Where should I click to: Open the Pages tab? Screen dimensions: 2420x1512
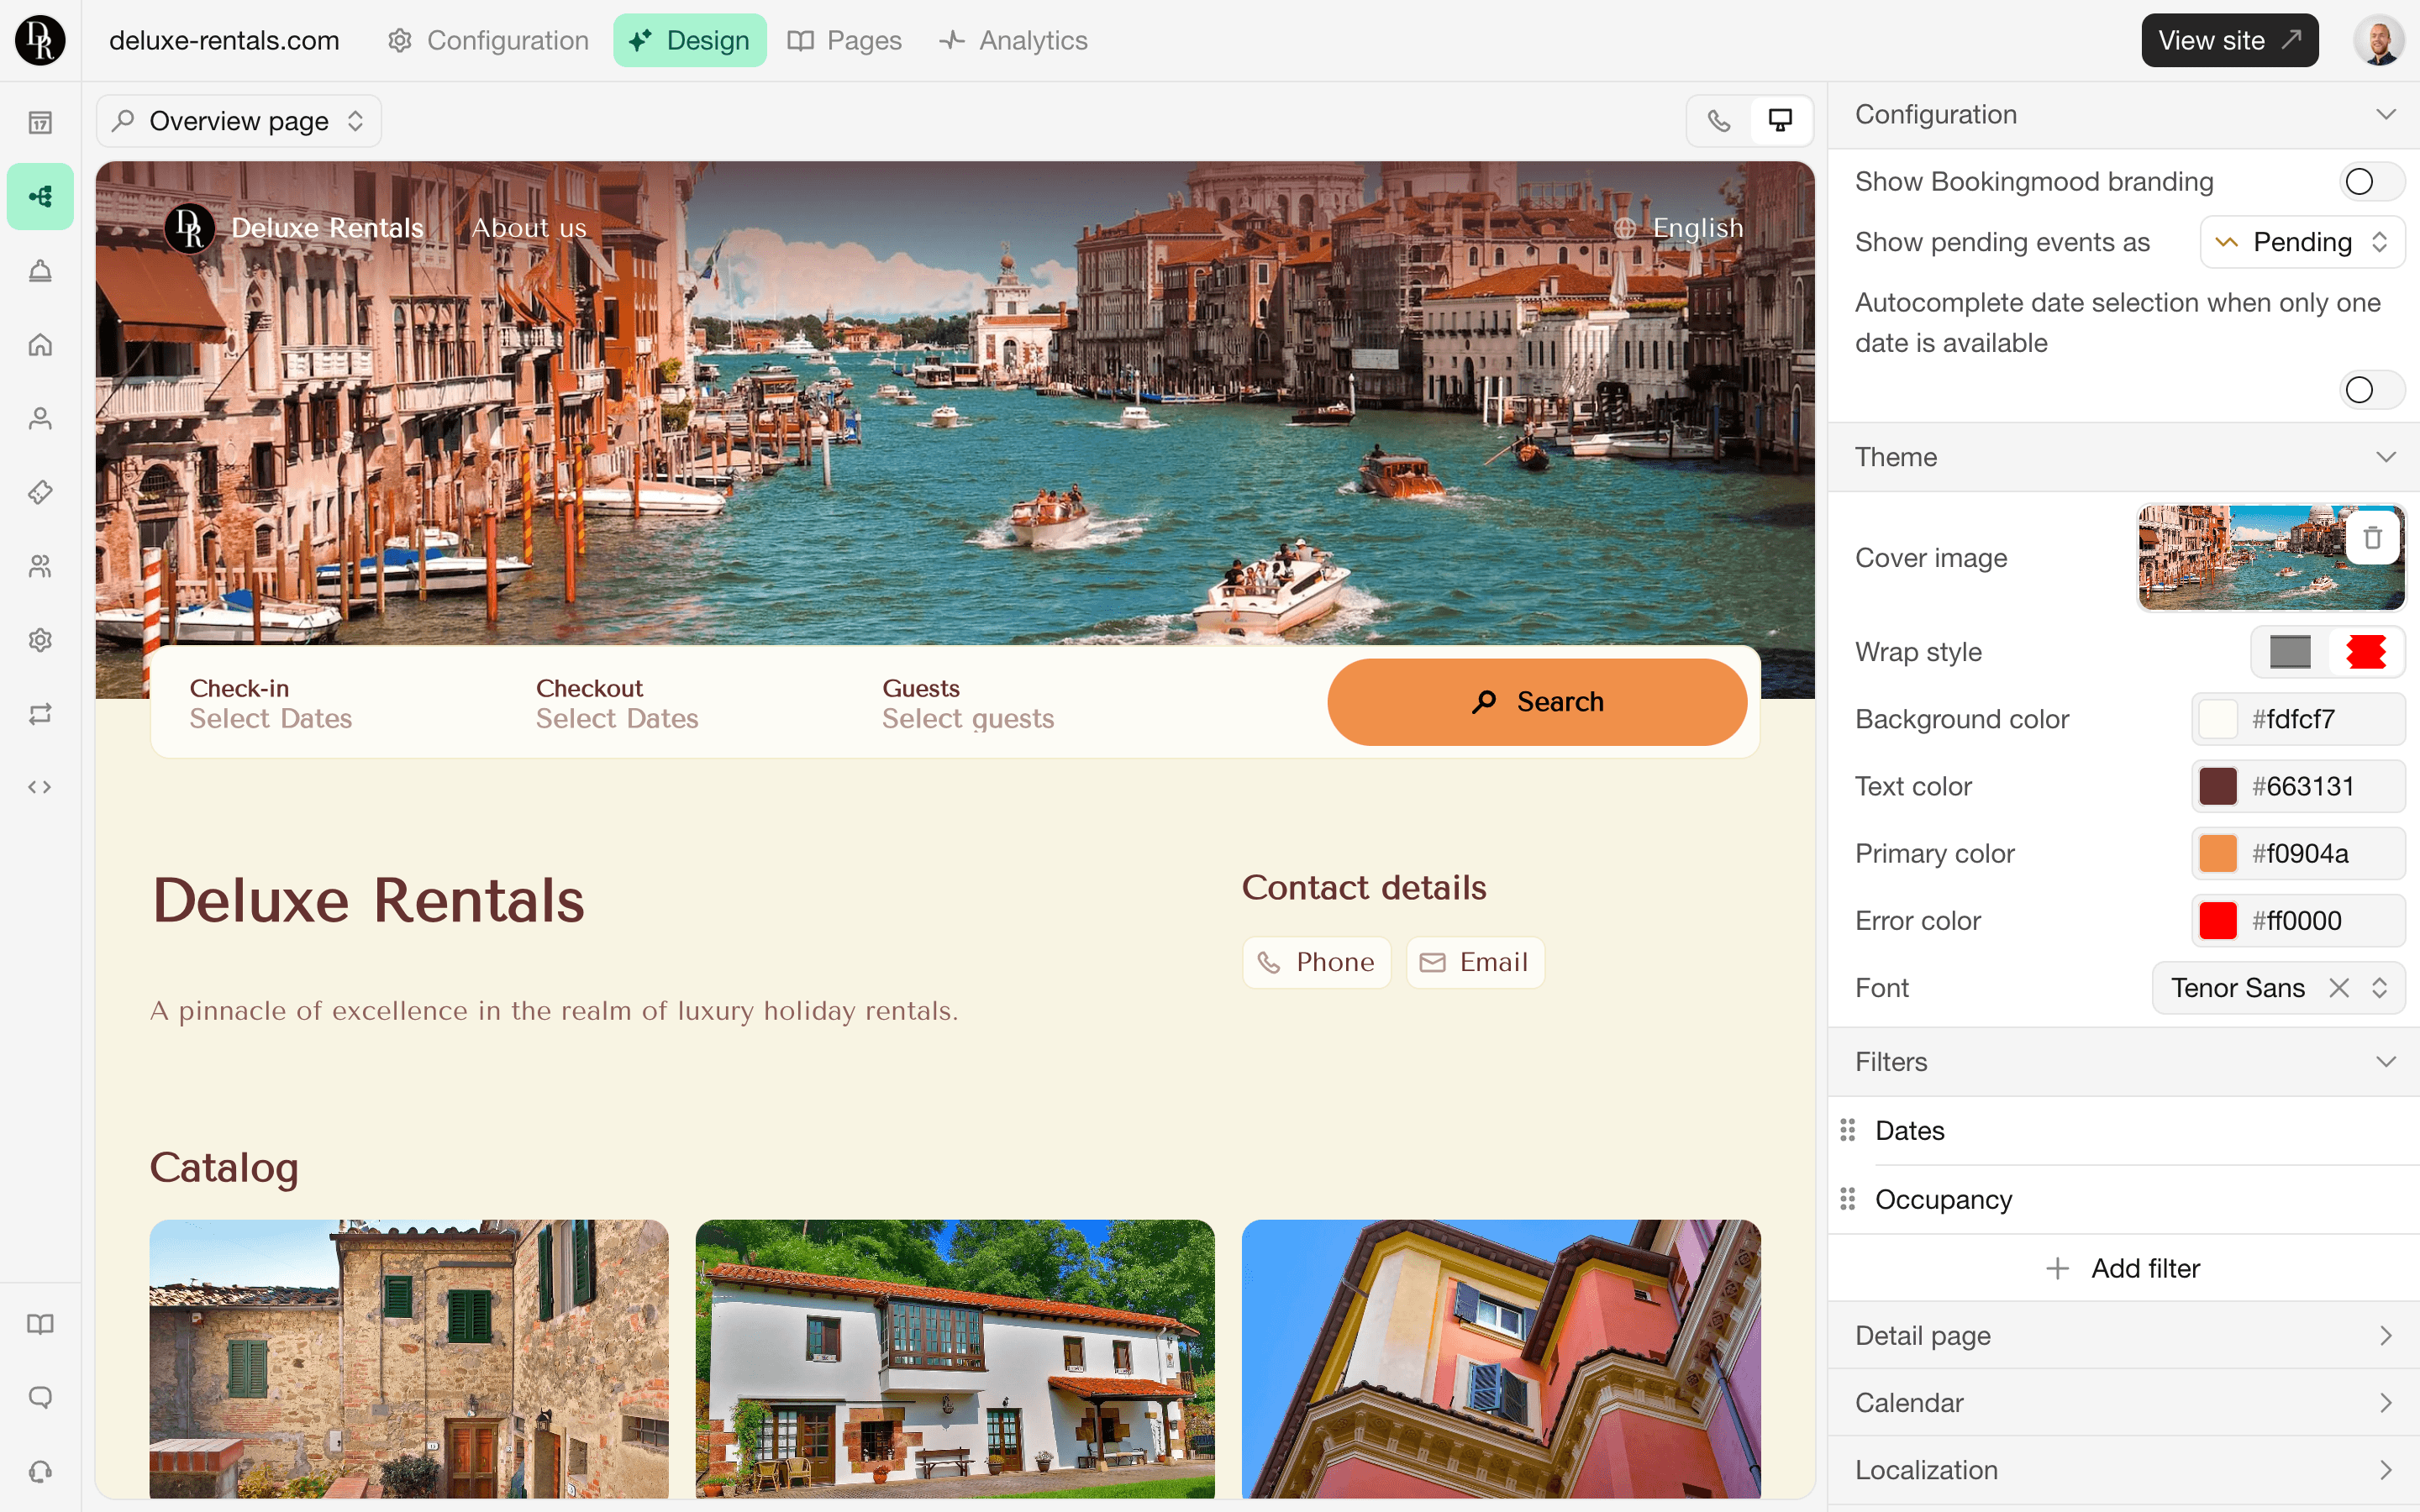(845, 40)
